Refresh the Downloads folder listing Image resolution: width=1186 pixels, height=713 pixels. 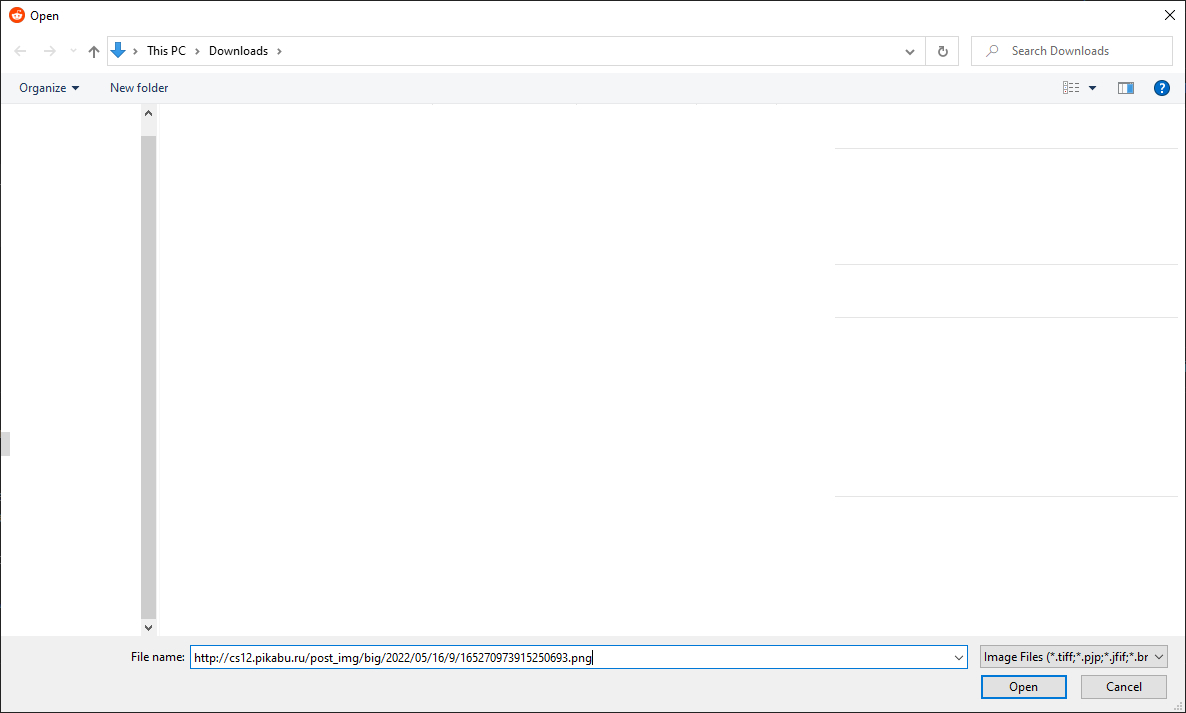942,51
